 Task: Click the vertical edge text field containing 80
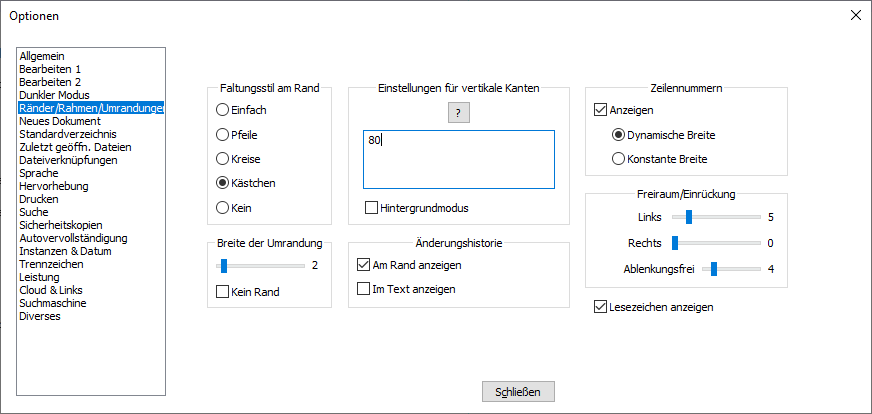pyautogui.click(x=458, y=159)
